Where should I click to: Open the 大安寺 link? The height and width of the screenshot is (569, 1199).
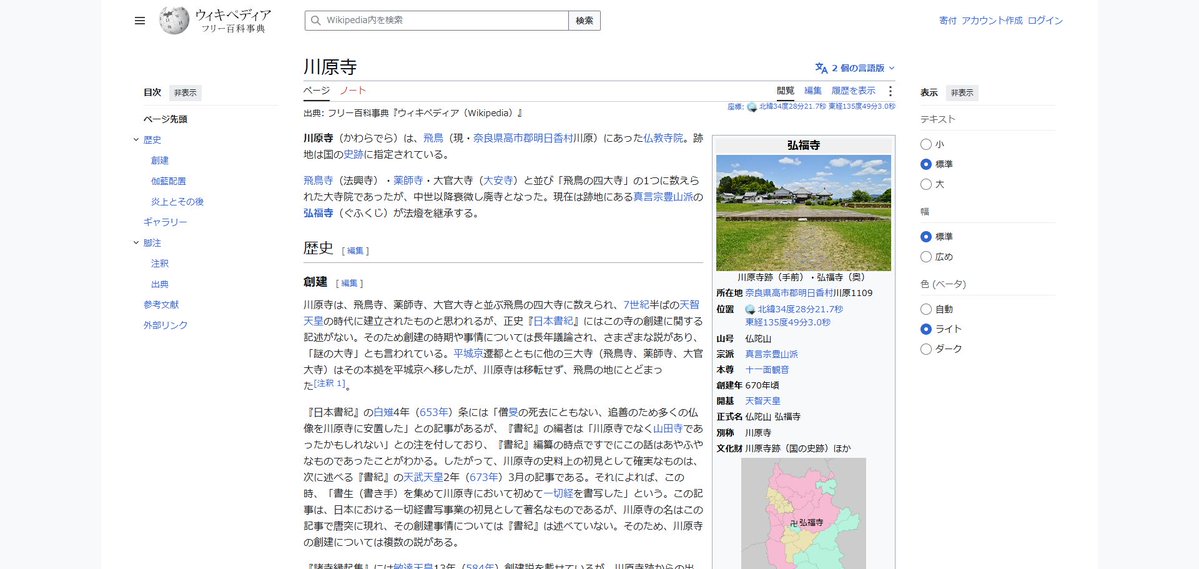(x=498, y=180)
